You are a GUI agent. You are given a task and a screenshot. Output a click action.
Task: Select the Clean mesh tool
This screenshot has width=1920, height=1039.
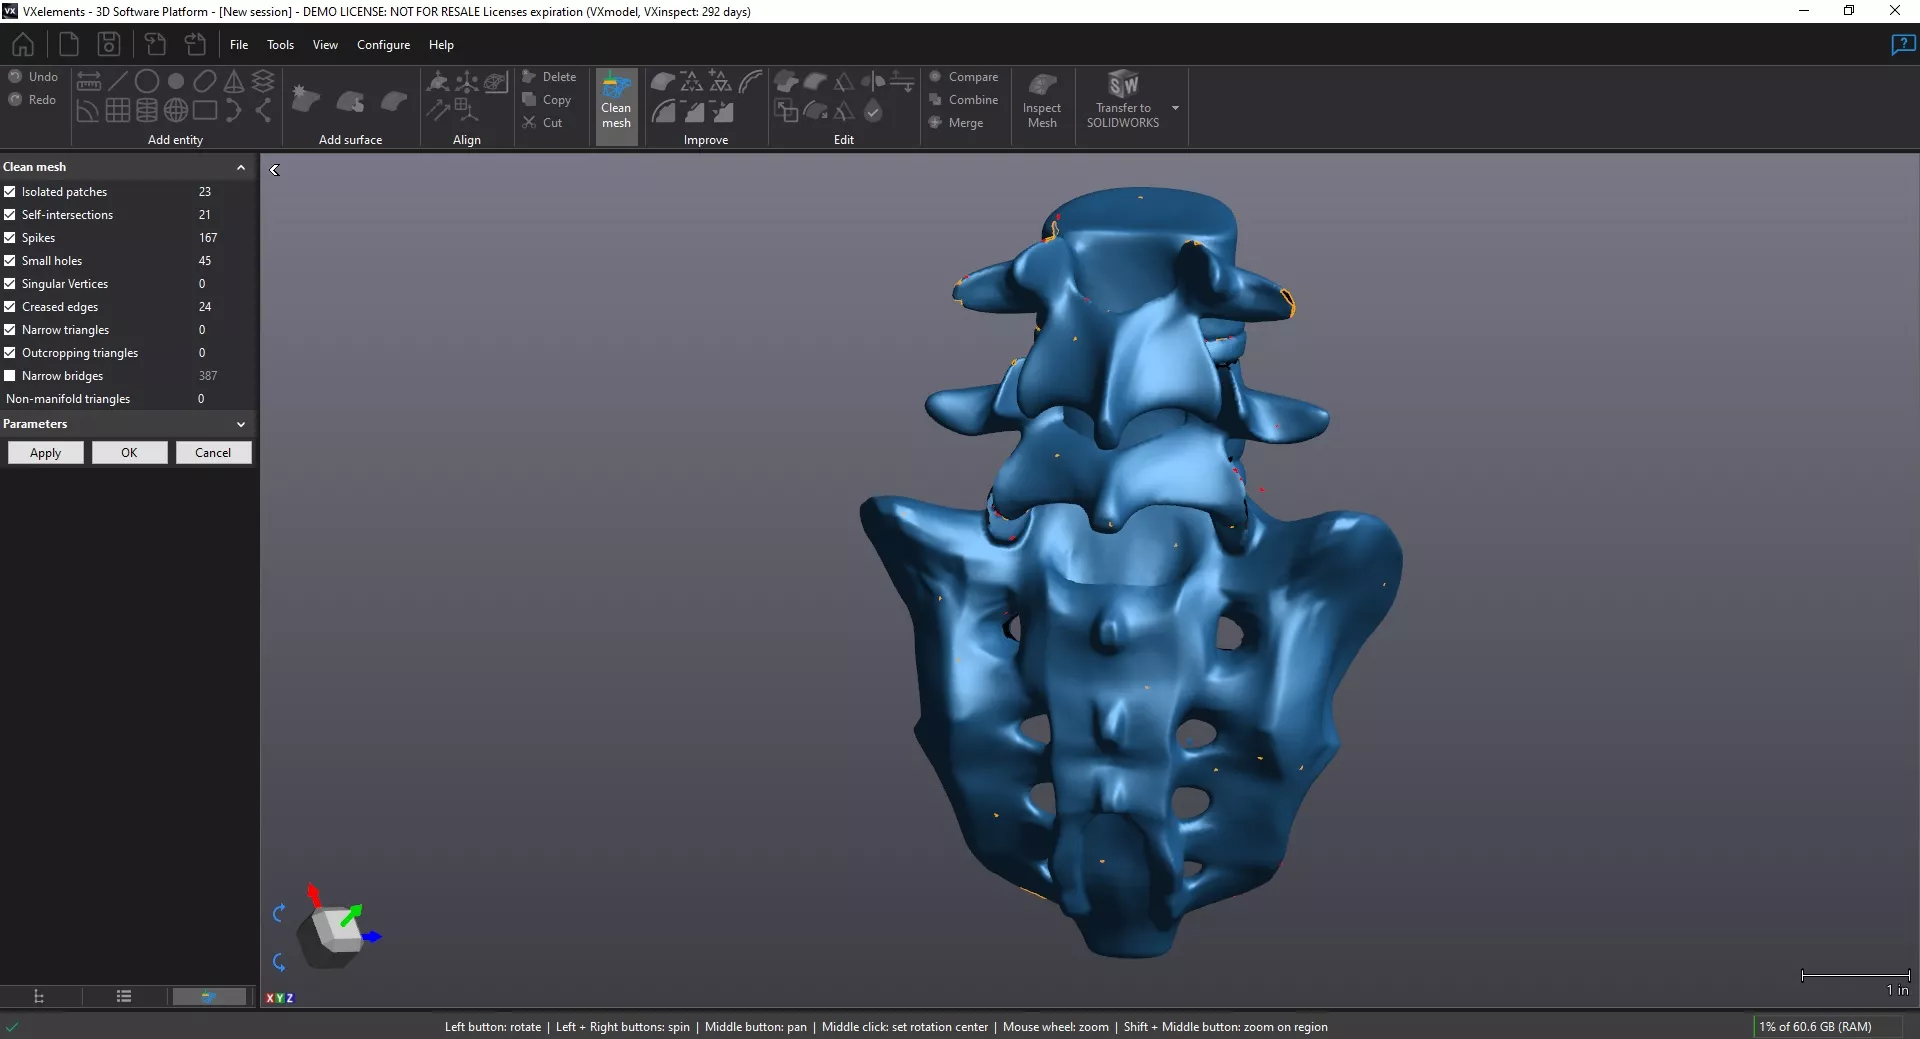616,100
